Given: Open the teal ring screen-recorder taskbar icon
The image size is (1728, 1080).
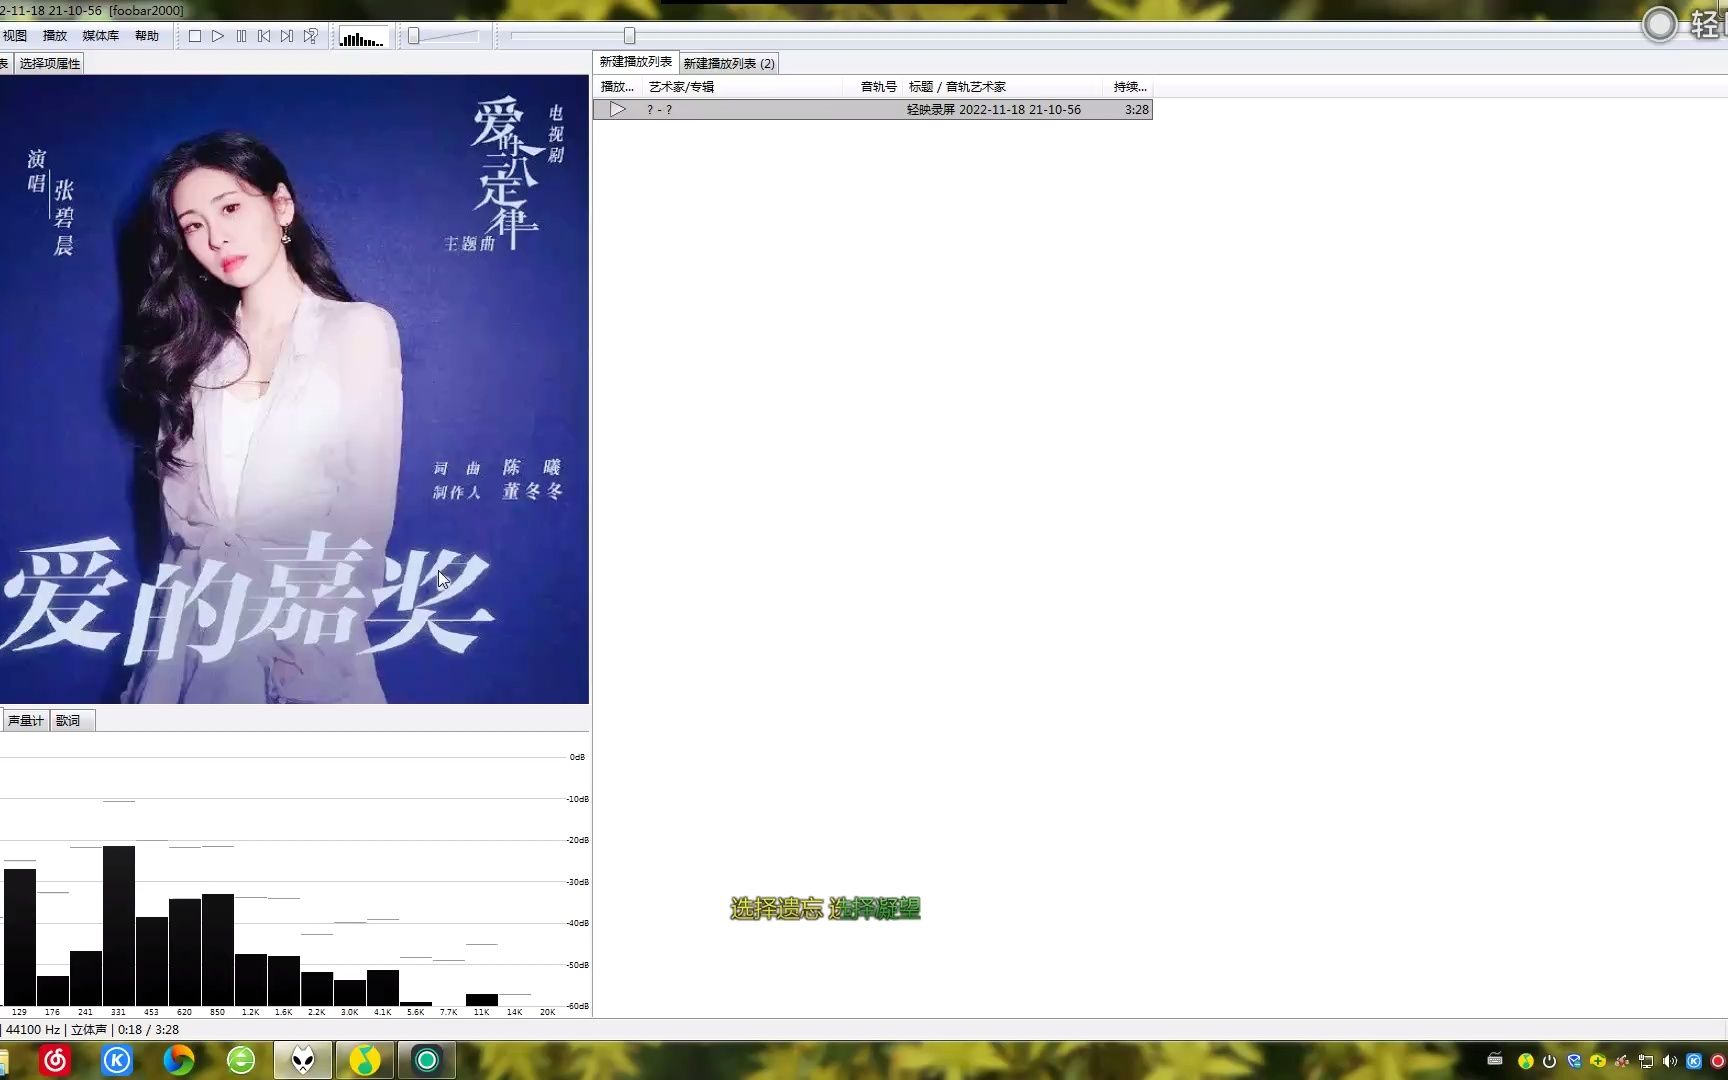Looking at the screenshot, I should [427, 1060].
